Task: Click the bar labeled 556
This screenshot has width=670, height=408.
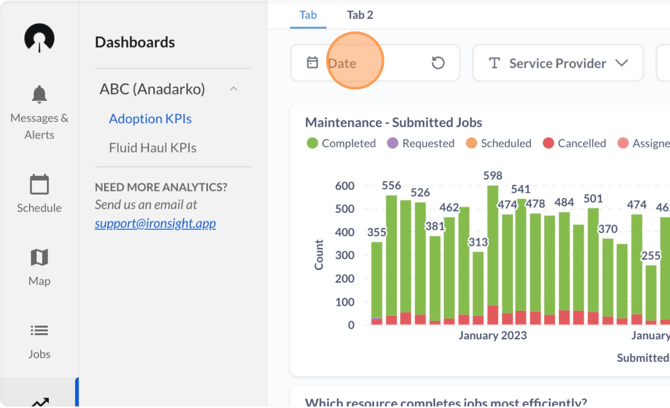Action: coord(391,260)
